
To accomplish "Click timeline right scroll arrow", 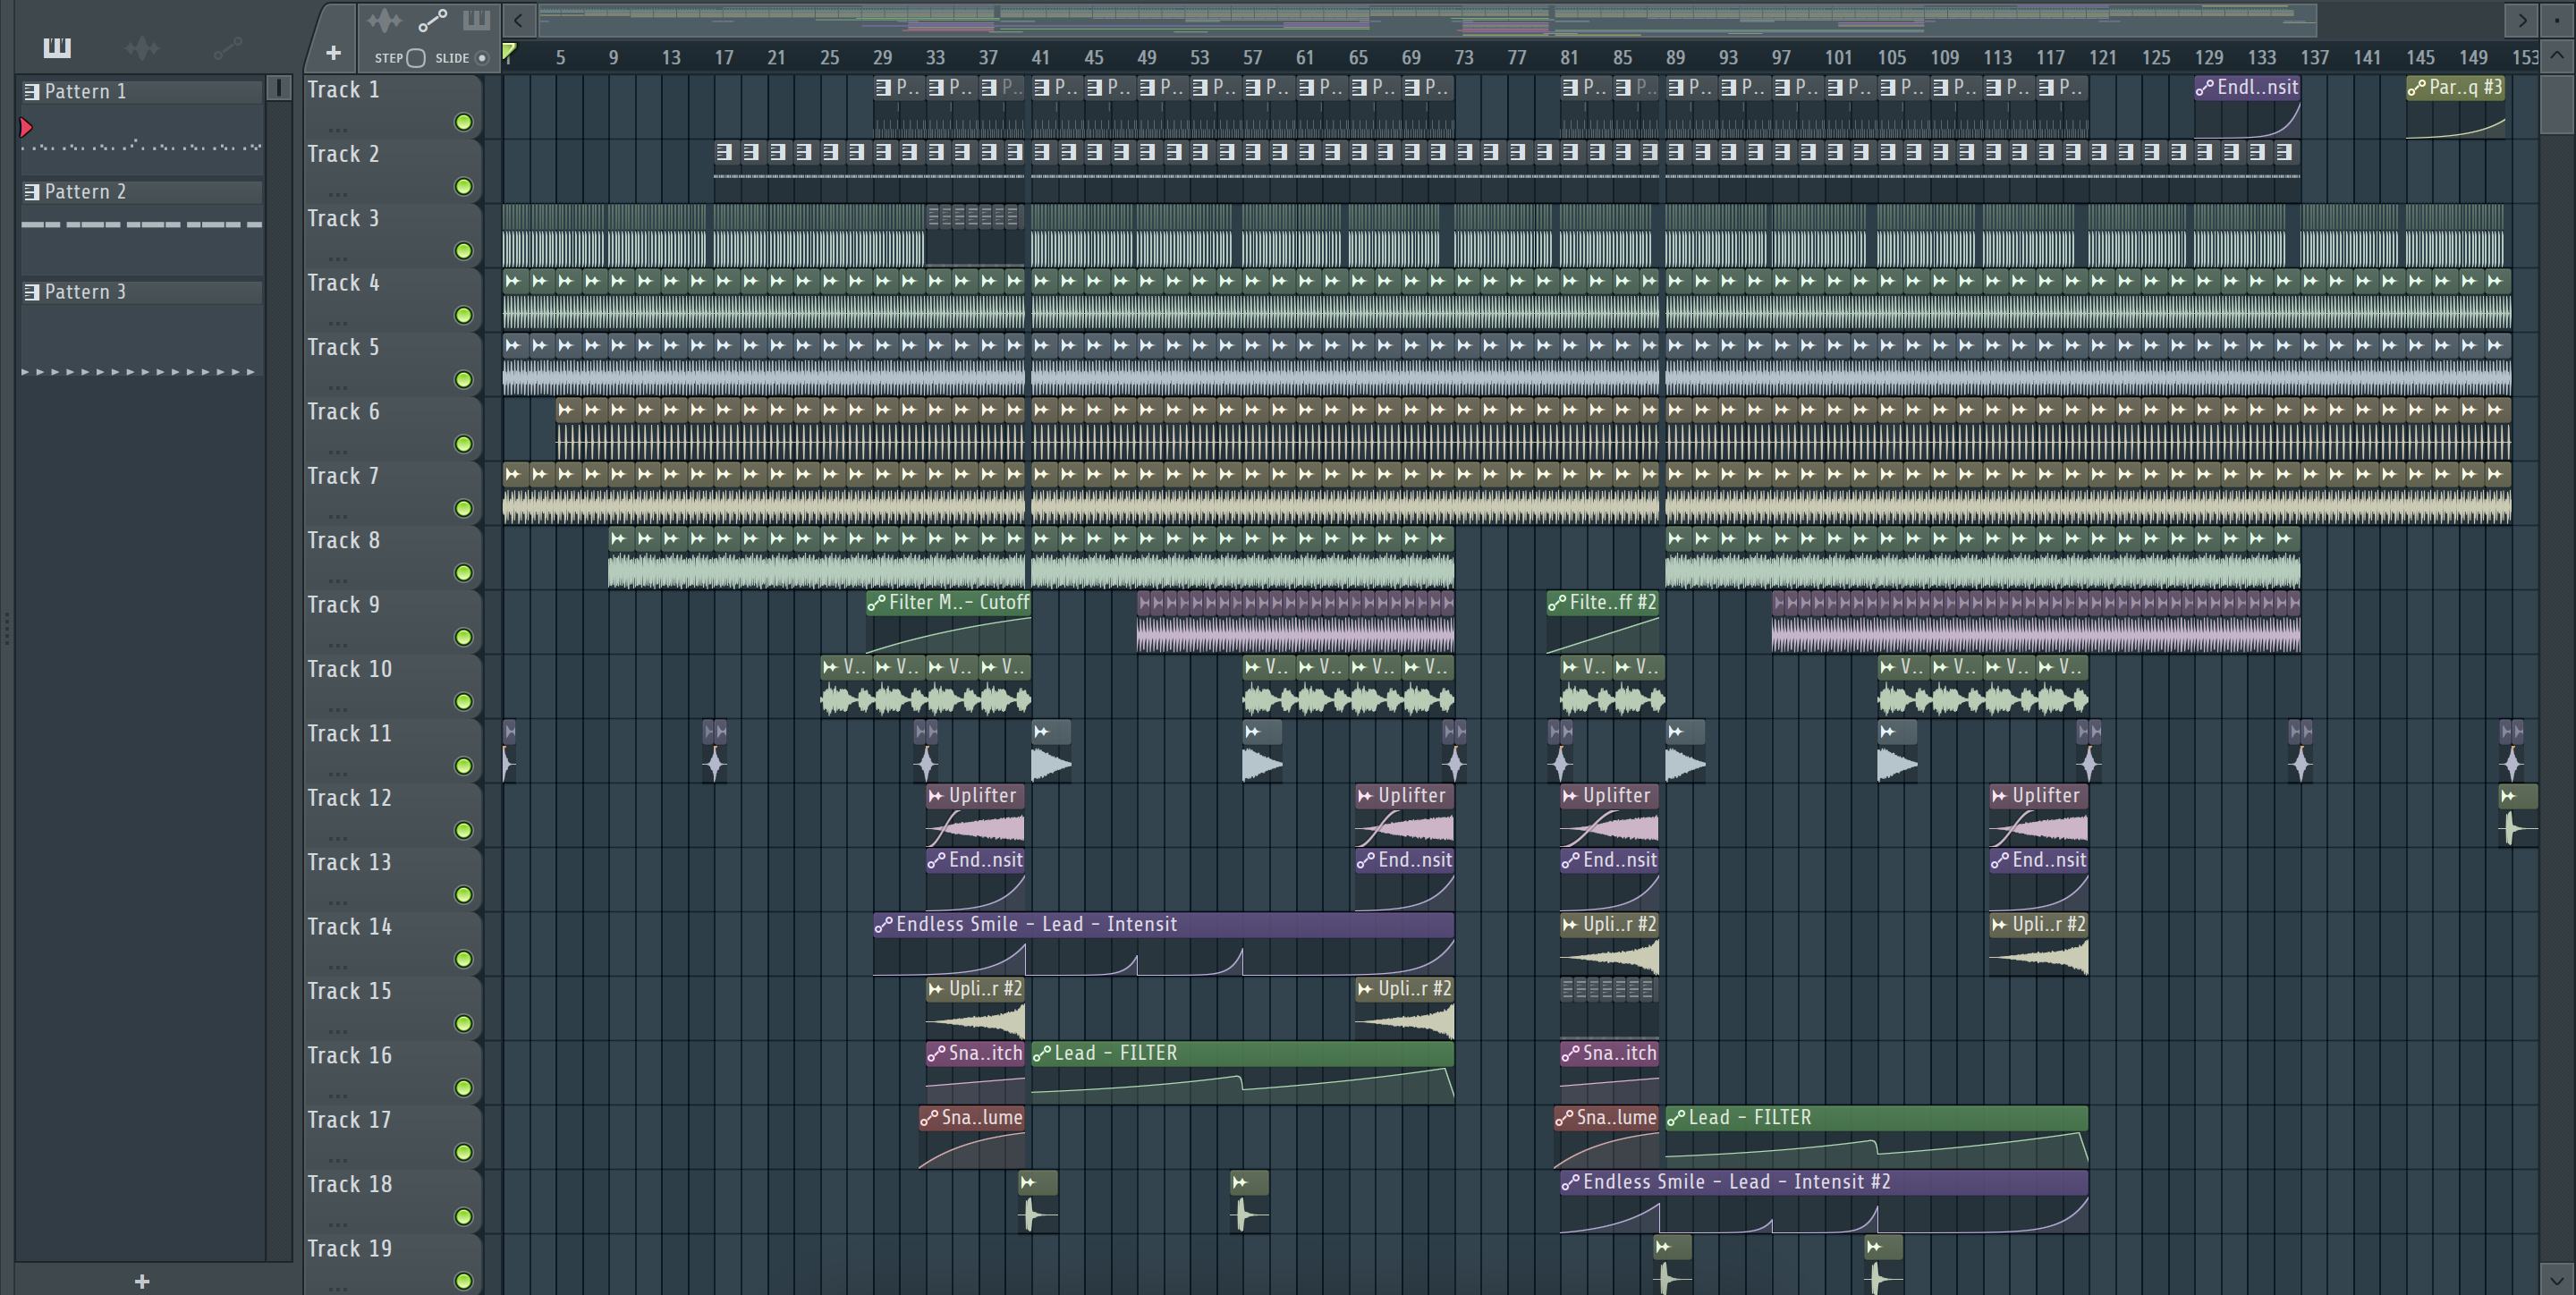I will (x=2522, y=20).
